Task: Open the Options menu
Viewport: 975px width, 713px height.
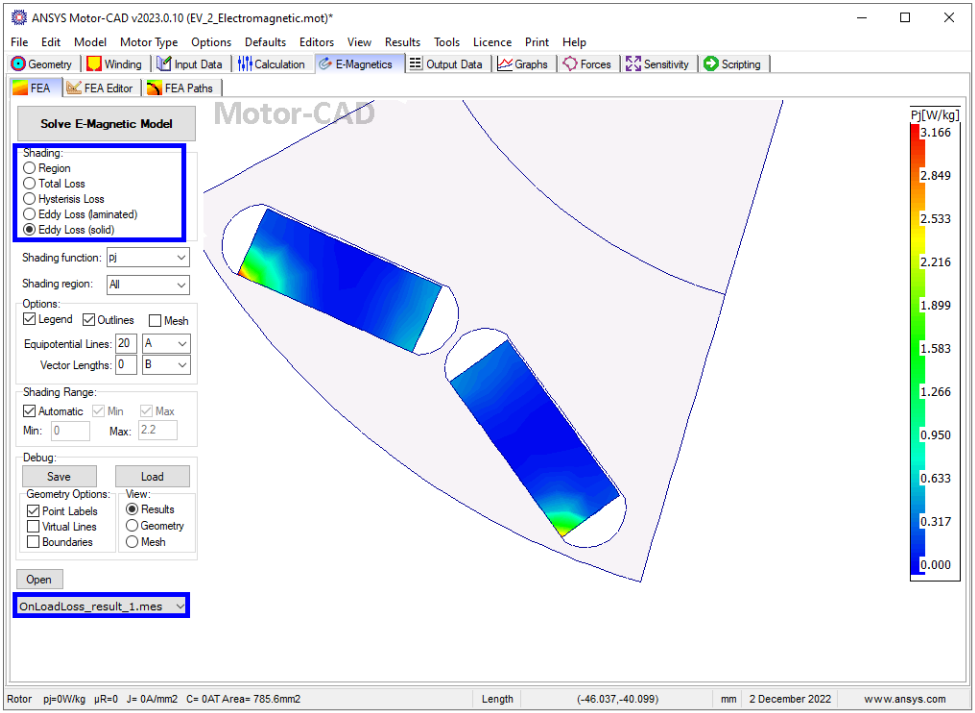Action: pyautogui.click(x=211, y=42)
